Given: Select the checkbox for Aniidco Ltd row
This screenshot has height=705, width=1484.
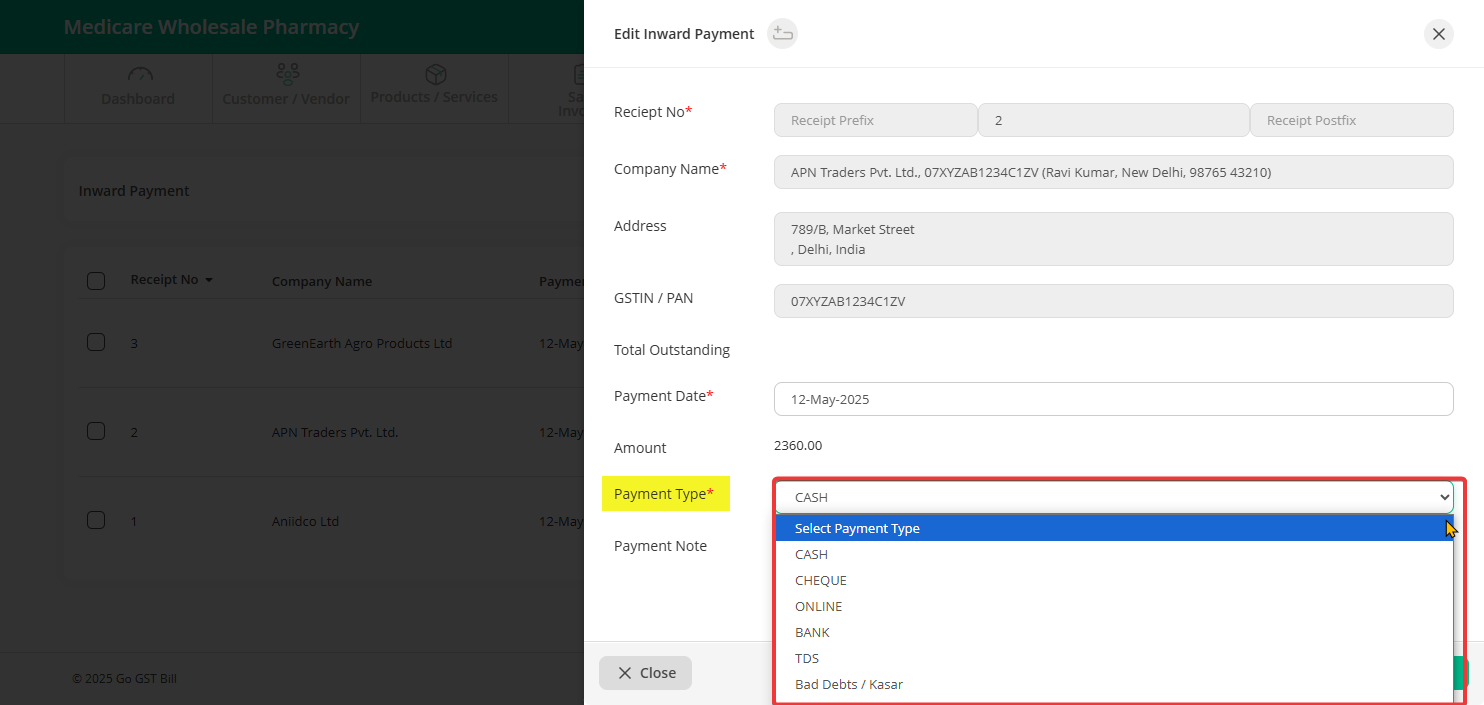Looking at the screenshot, I should [x=96, y=520].
